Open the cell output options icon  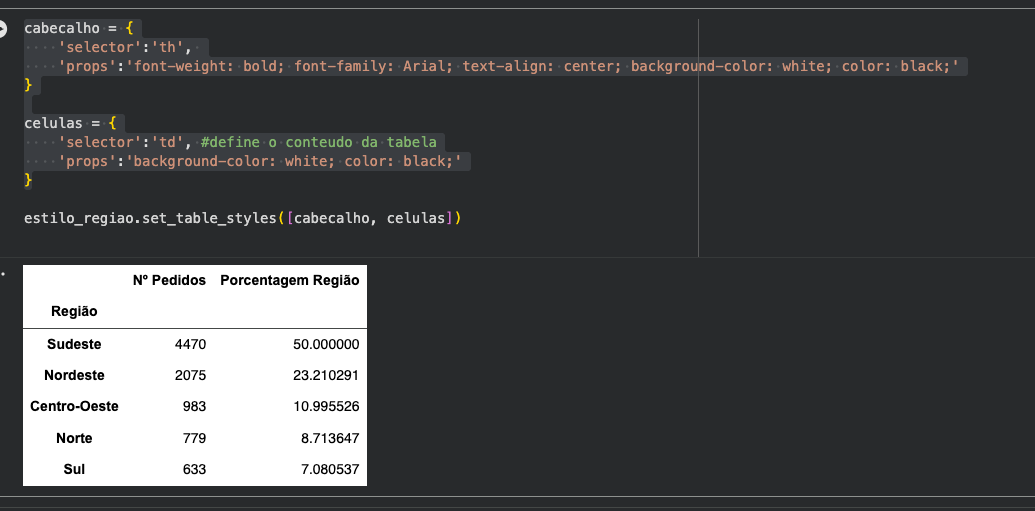(4, 271)
